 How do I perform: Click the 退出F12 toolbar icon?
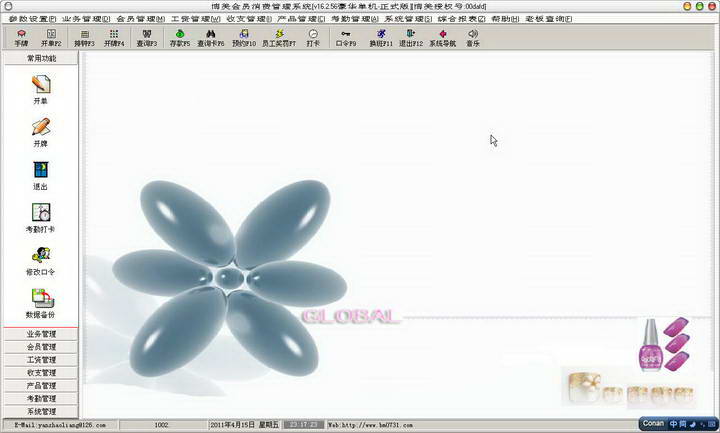pos(411,38)
